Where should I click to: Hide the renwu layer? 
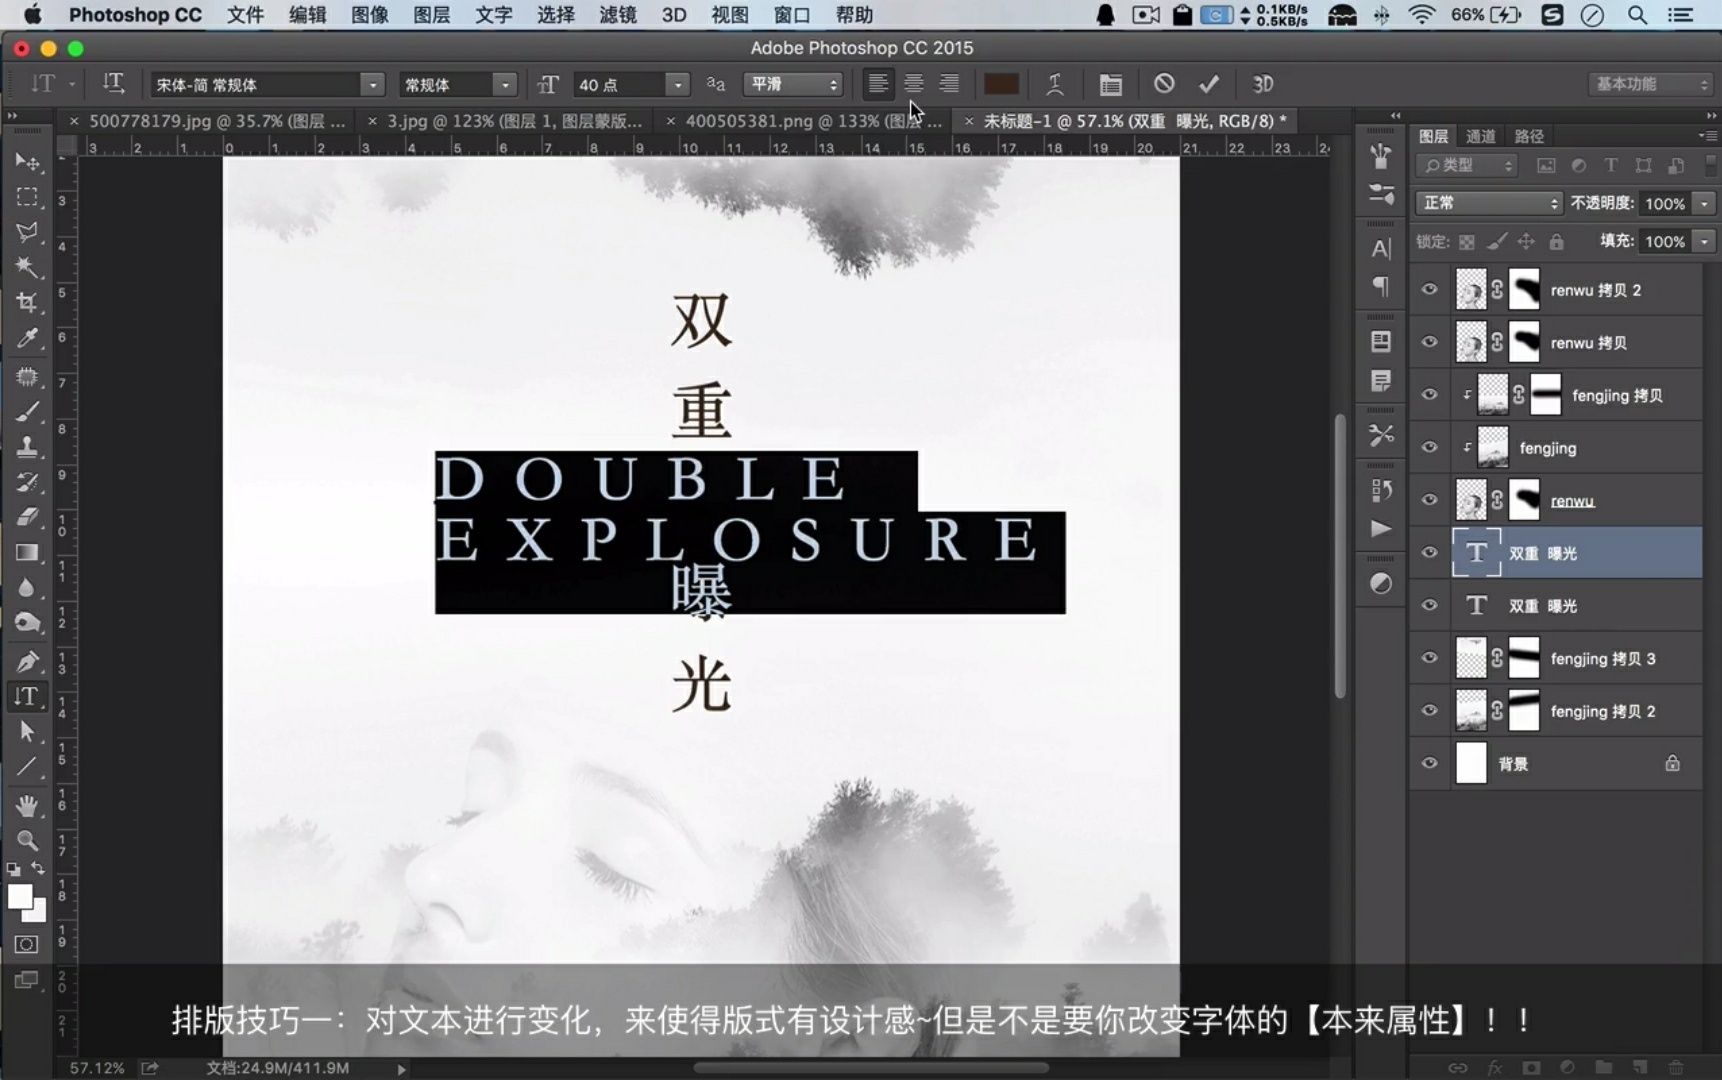coord(1430,500)
